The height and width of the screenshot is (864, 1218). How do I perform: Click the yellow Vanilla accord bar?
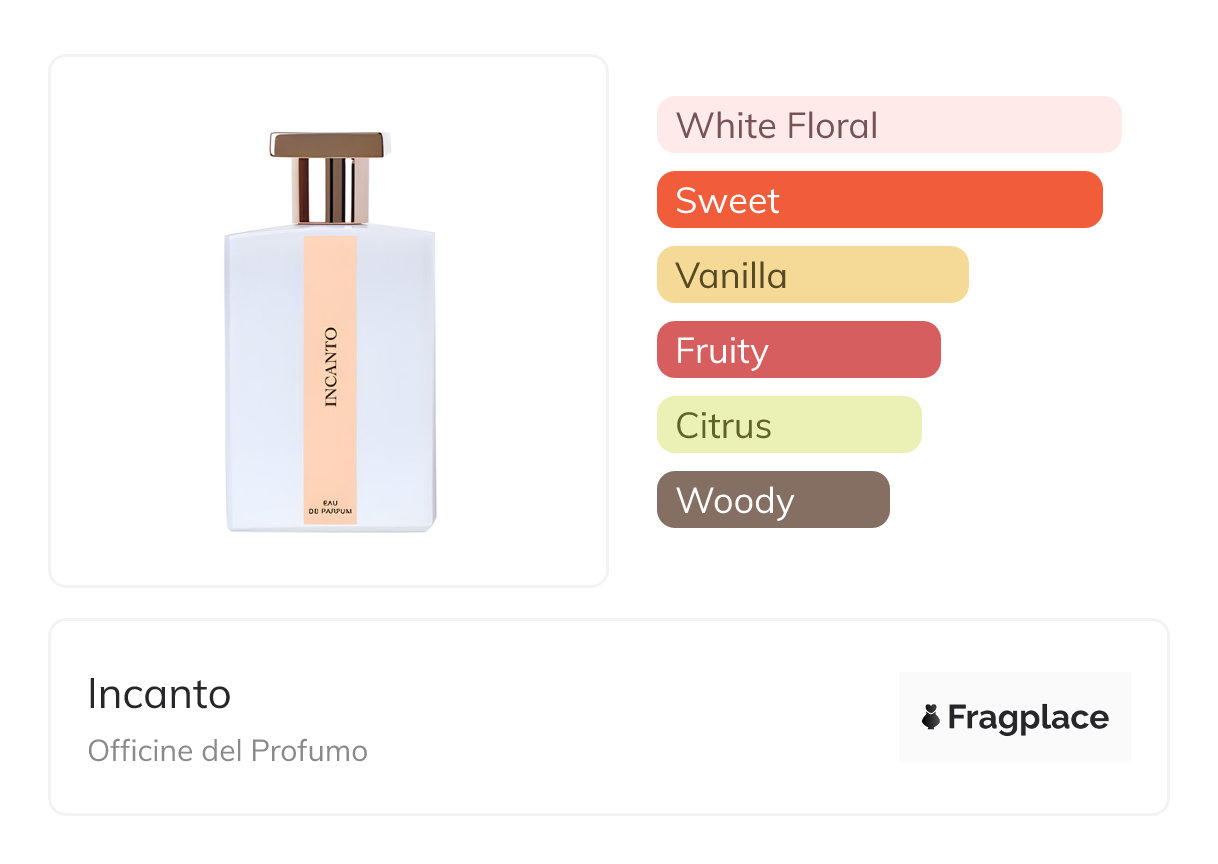(x=812, y=275)
